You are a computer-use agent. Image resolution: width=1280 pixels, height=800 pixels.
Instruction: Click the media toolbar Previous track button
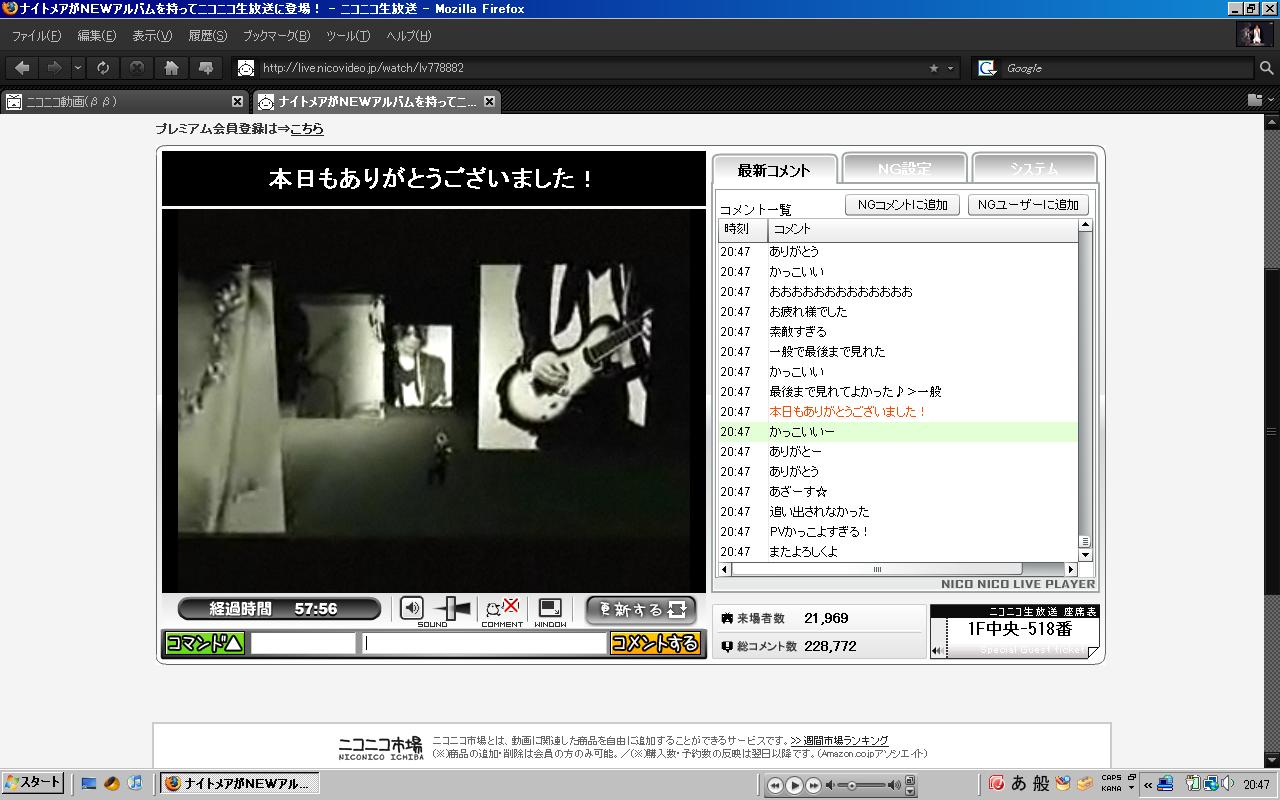[775, 786]
